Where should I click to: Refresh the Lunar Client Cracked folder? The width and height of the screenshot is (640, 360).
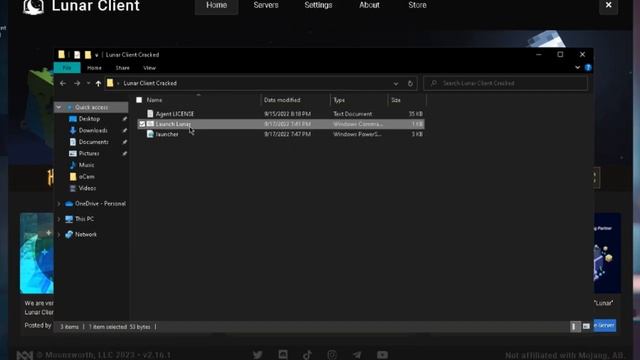pyautogui.click(x=410, y=84)
